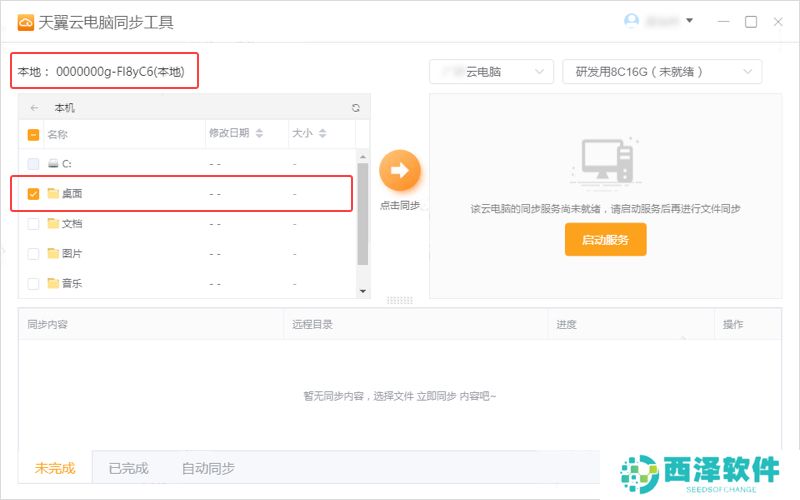Refresh the local file list
This screenshot has width=800, height=500.
[x=356, y=108]
